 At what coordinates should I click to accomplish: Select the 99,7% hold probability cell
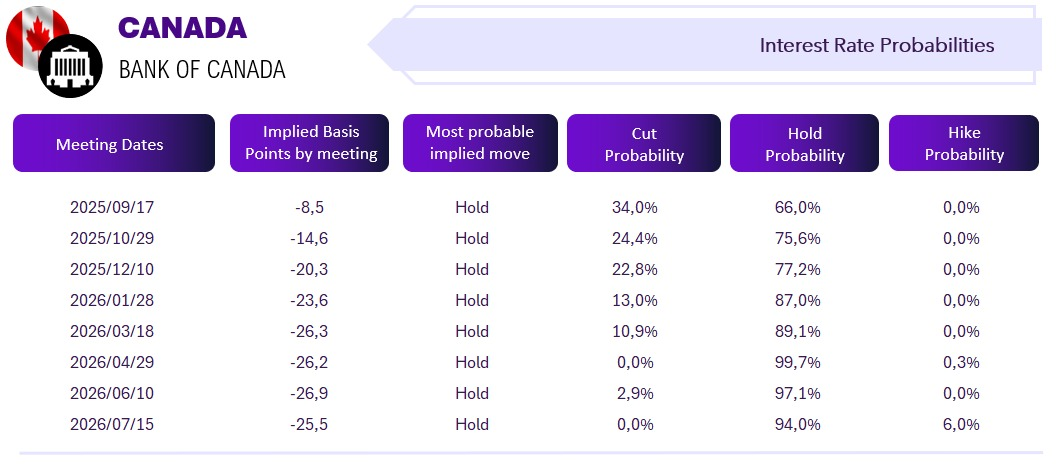(x=797, y=363)
